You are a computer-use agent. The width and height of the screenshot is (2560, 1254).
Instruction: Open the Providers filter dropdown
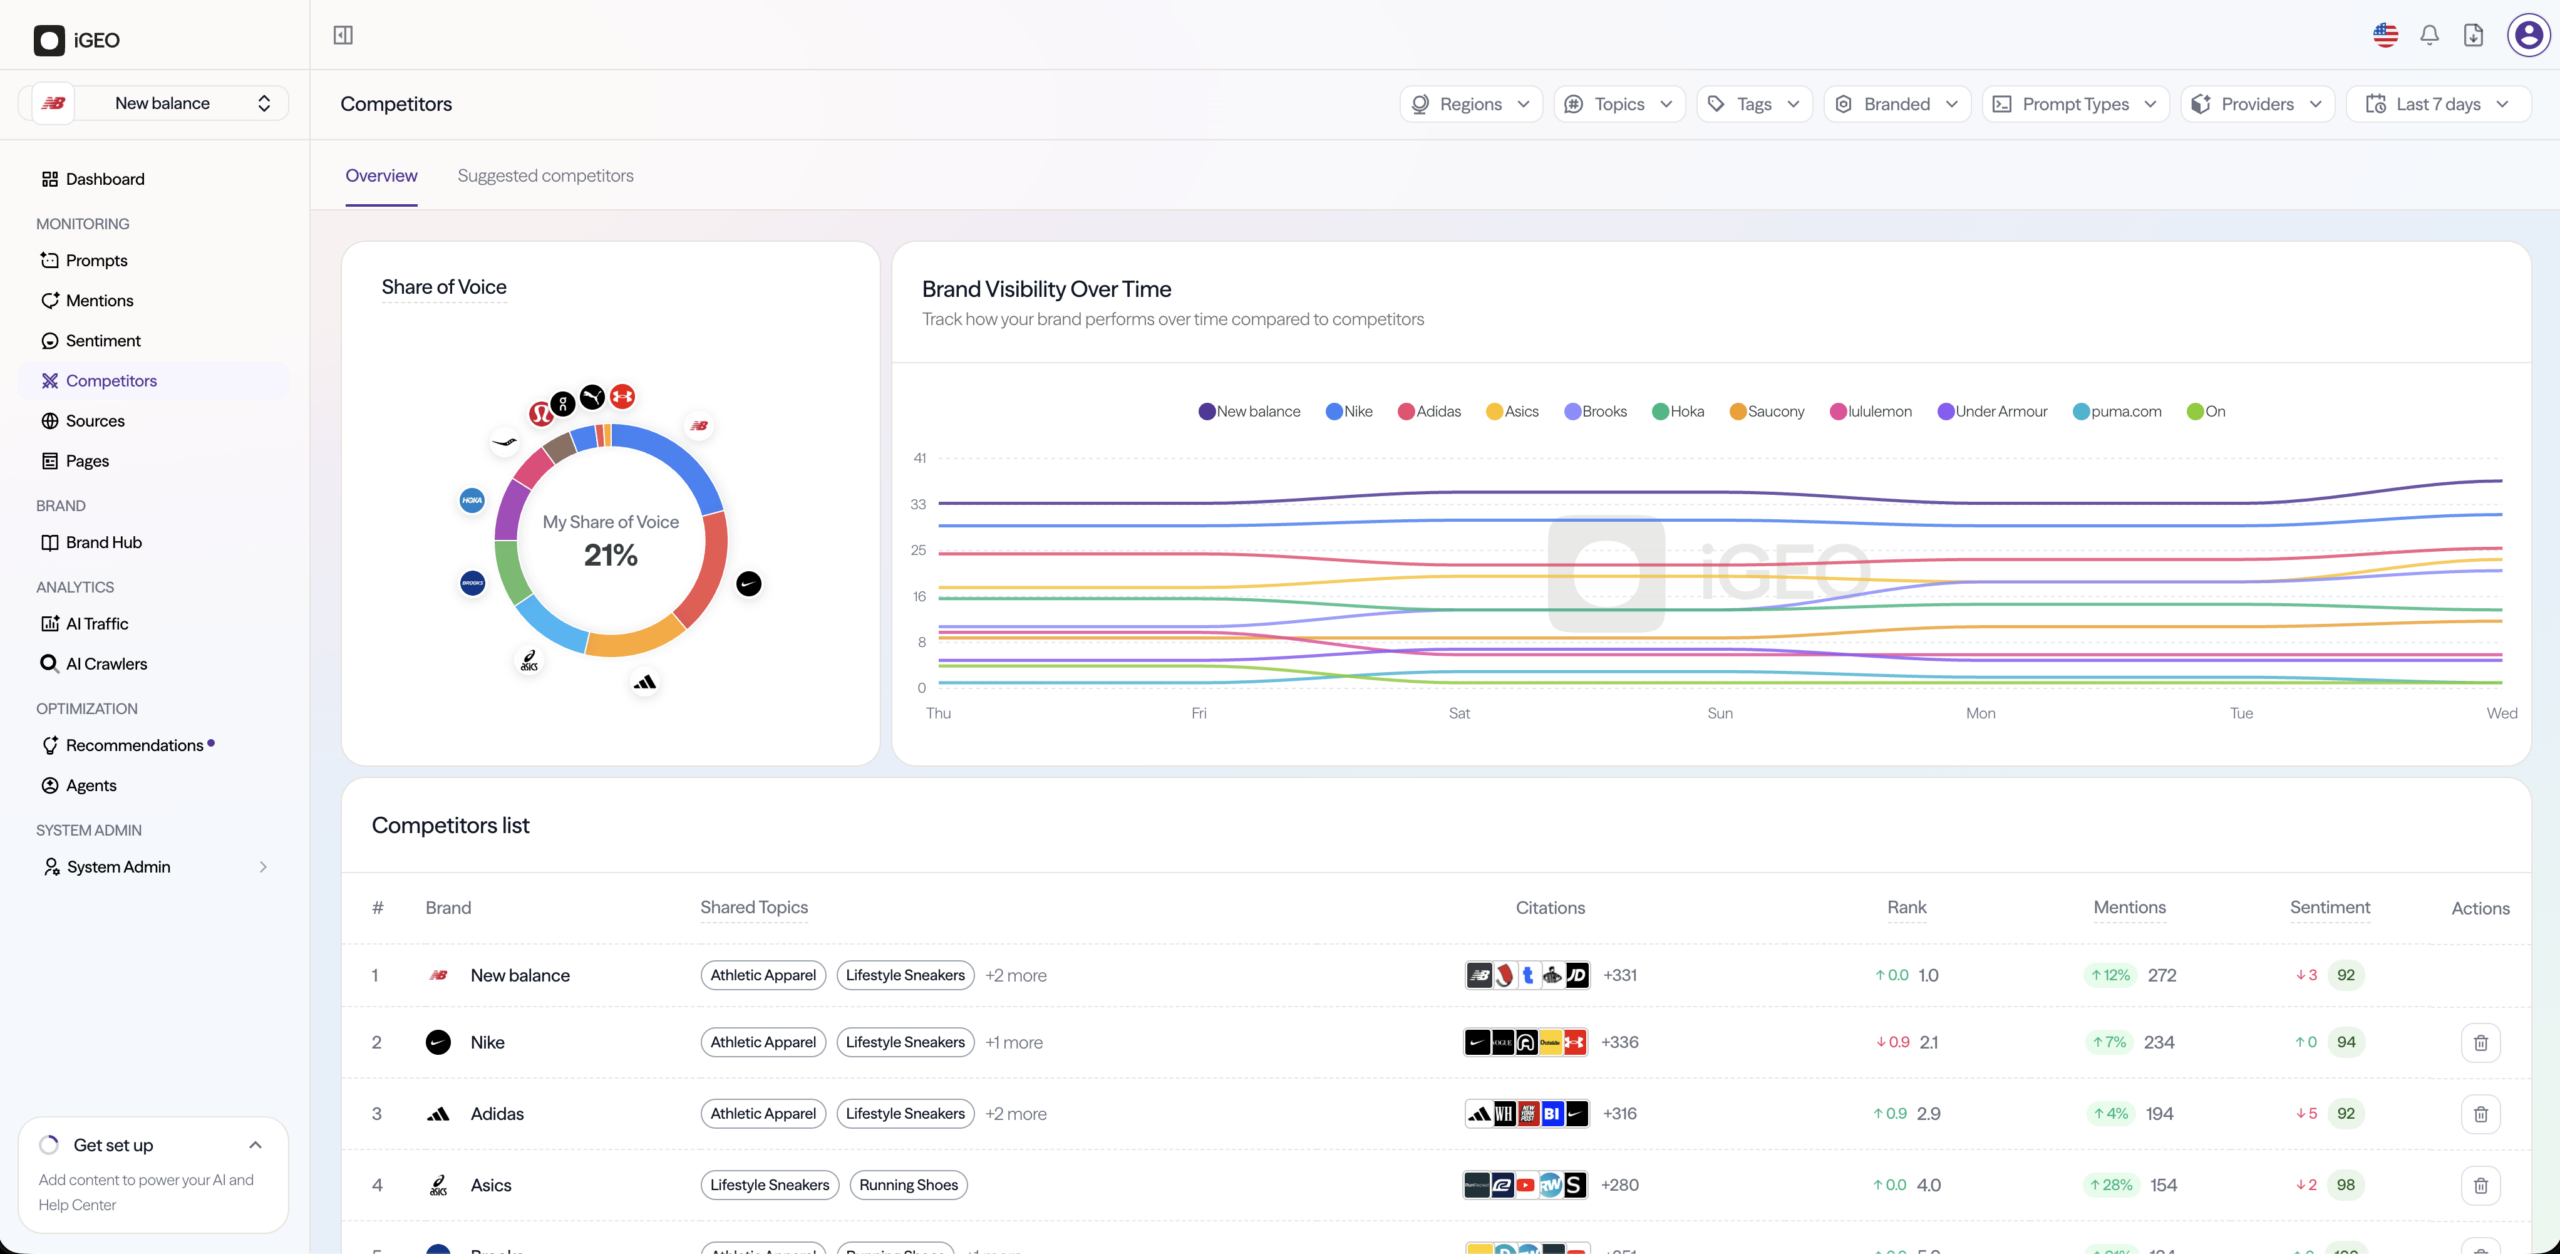pyautogui.click(x=2257, y=104)
